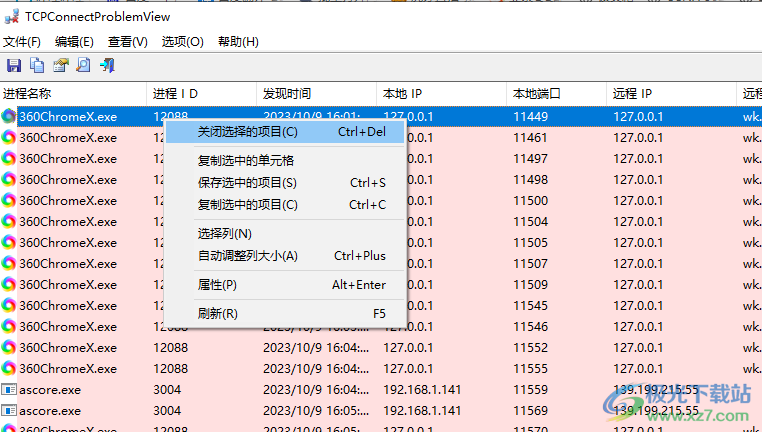Select local port cell 11507
Image resolution: width=762 pixels, height=432 pixels.
coord(531,263)
